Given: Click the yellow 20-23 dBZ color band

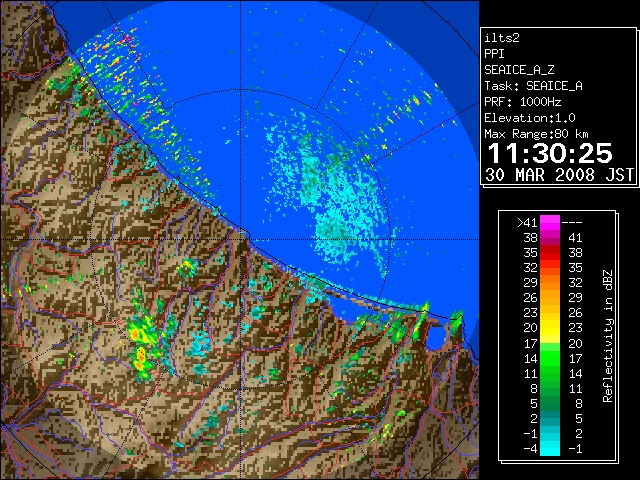Looking at the screenshot, I should (x=550, y=328).
